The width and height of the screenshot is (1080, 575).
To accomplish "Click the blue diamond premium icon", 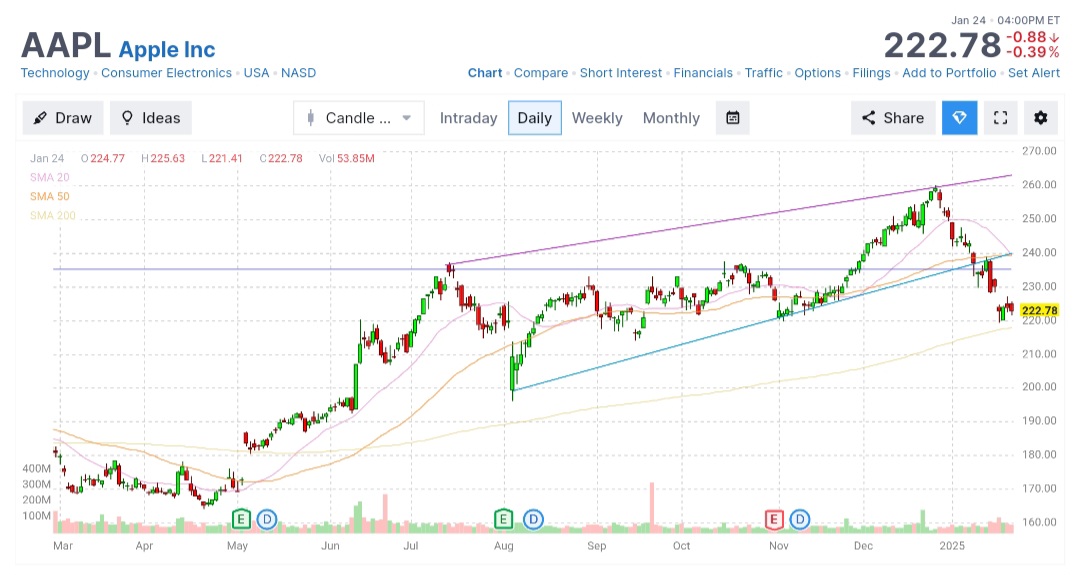I will tap(959, 118).
